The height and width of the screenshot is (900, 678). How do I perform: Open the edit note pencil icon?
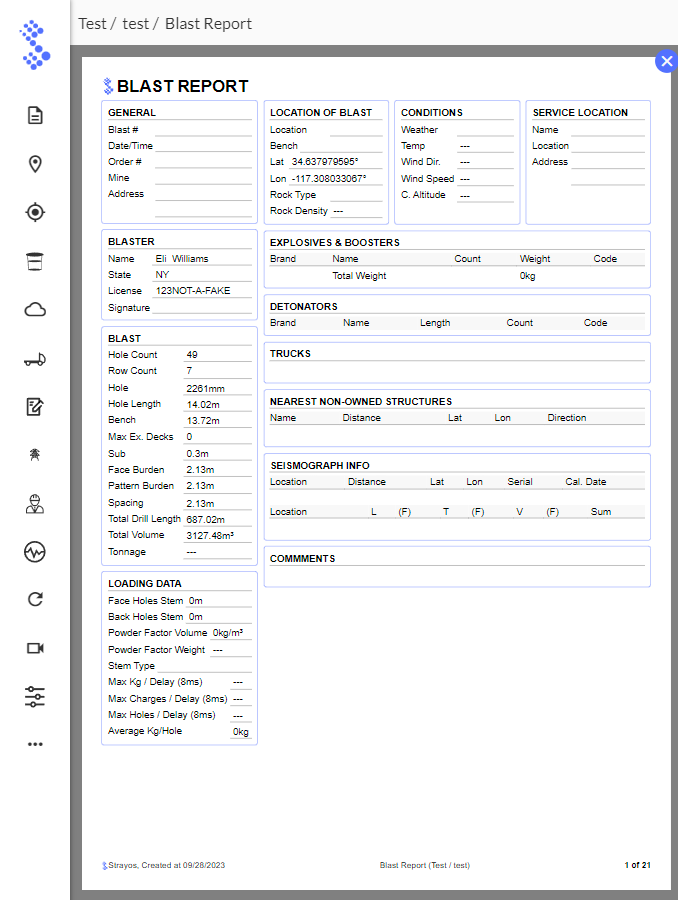pos(35,406)
